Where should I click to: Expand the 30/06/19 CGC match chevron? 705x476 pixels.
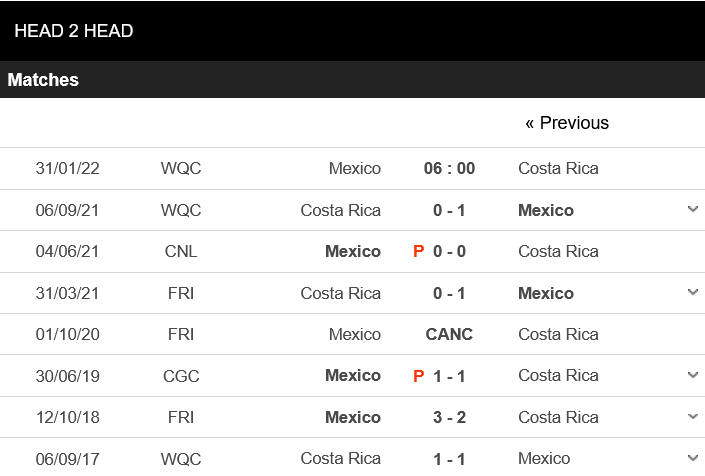click(693, 375)
